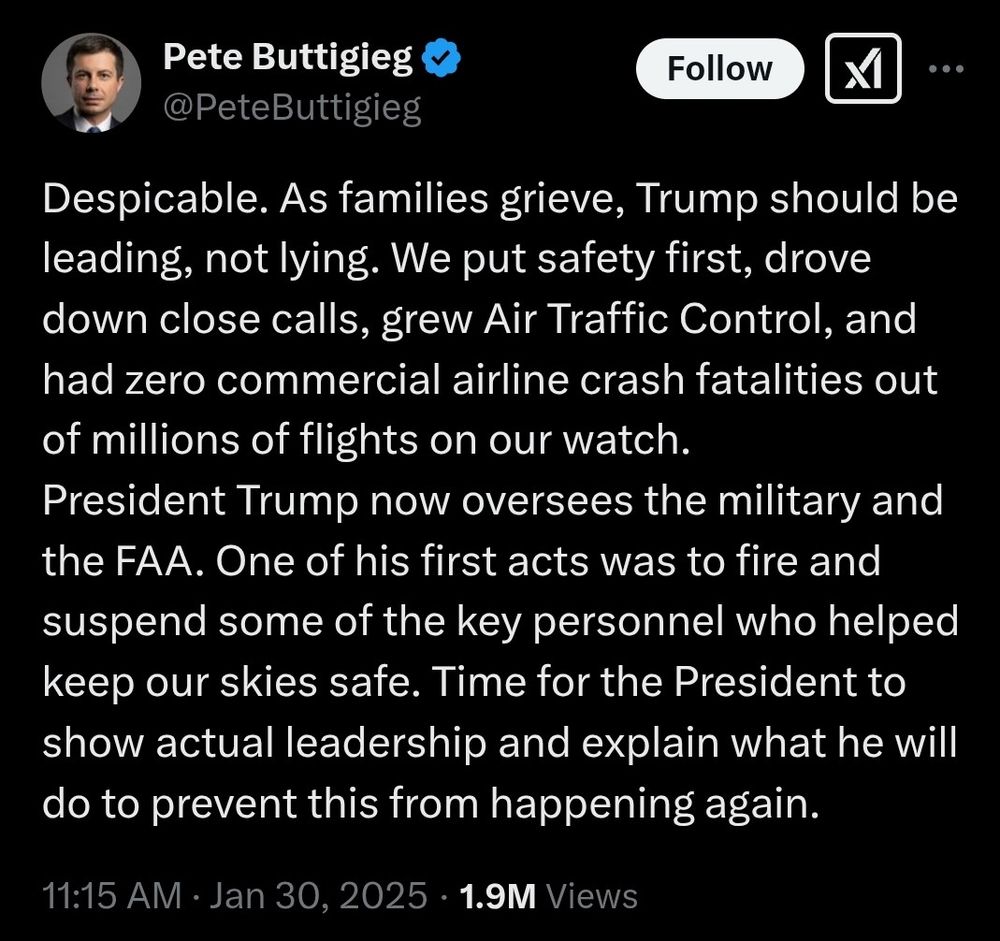Open the three-dot more options menu

click(x=946, y=68)
